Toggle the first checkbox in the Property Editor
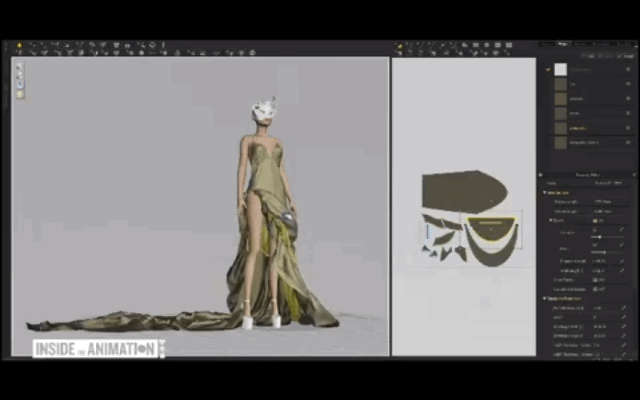Viewport: 640px width, 400px height. pyautogui.click(x=597, y=220)
